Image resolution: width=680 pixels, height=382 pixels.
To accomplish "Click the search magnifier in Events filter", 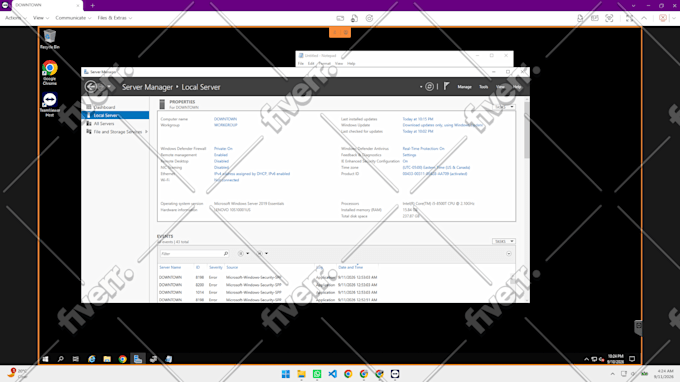I will pyautogui.click(x=226, y=254).
